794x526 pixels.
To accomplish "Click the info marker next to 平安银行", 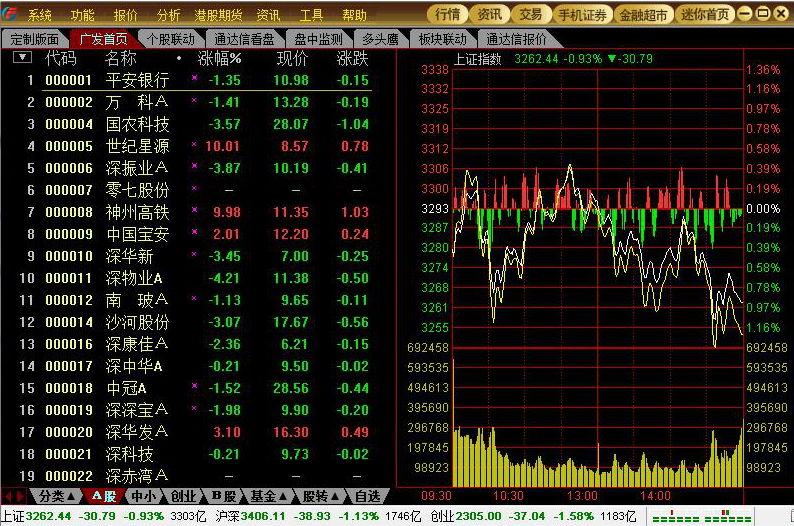I will coord(194,80).
